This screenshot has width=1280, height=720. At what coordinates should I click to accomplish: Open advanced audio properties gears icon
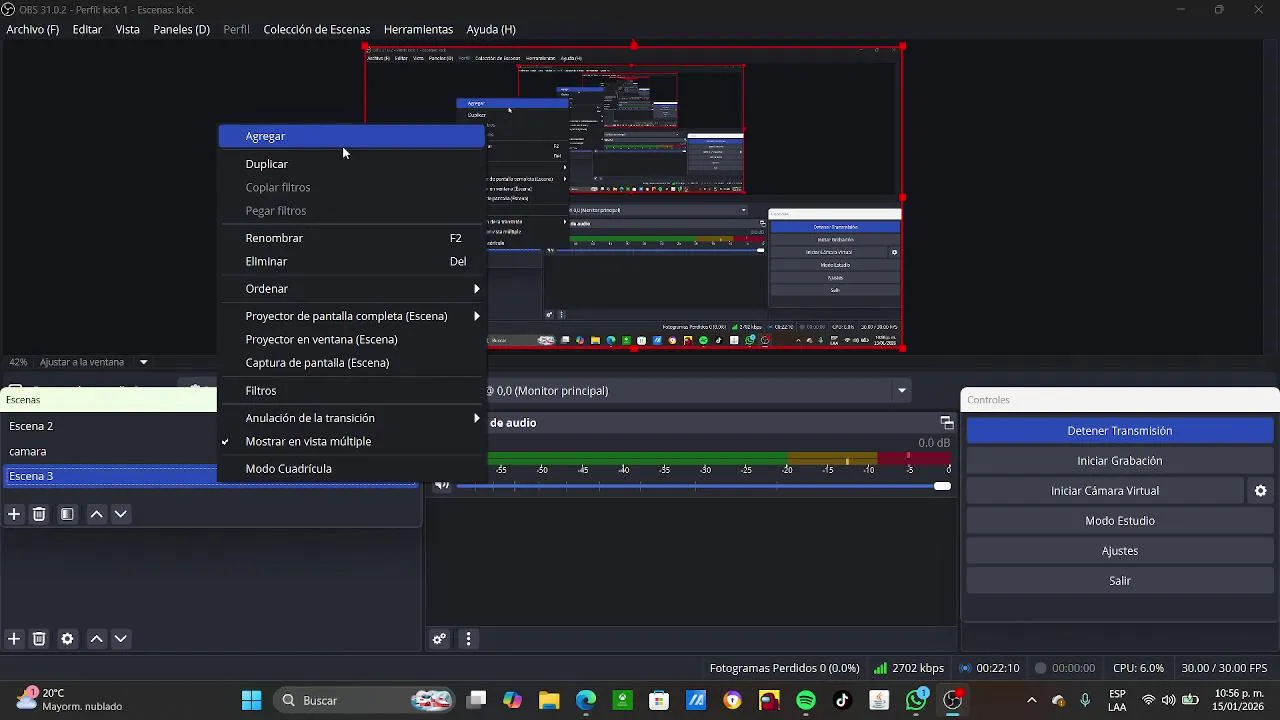pyautogui.click(x=439, y=639)
